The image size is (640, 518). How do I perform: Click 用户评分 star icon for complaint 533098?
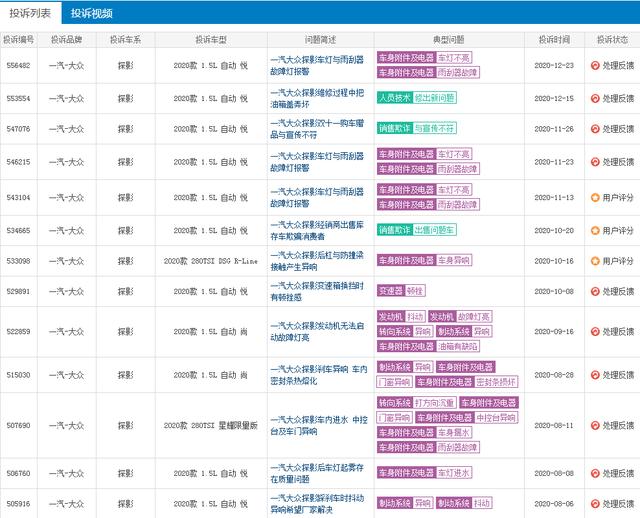(595, 261)
